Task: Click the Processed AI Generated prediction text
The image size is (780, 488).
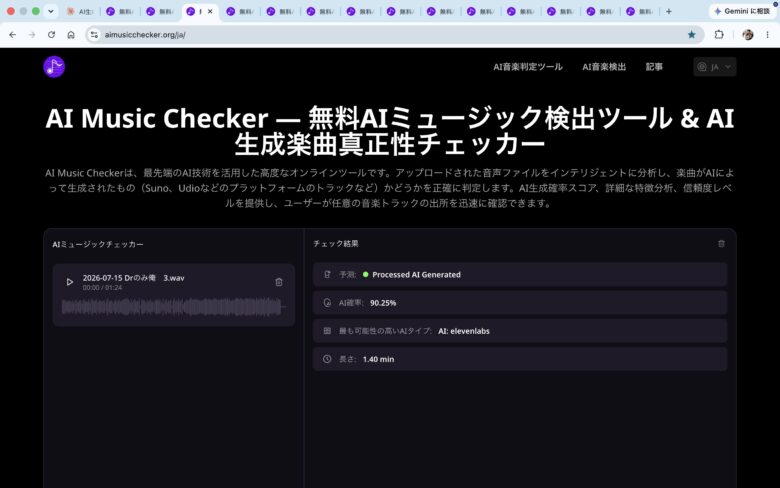Action: [x=416, y=275]
